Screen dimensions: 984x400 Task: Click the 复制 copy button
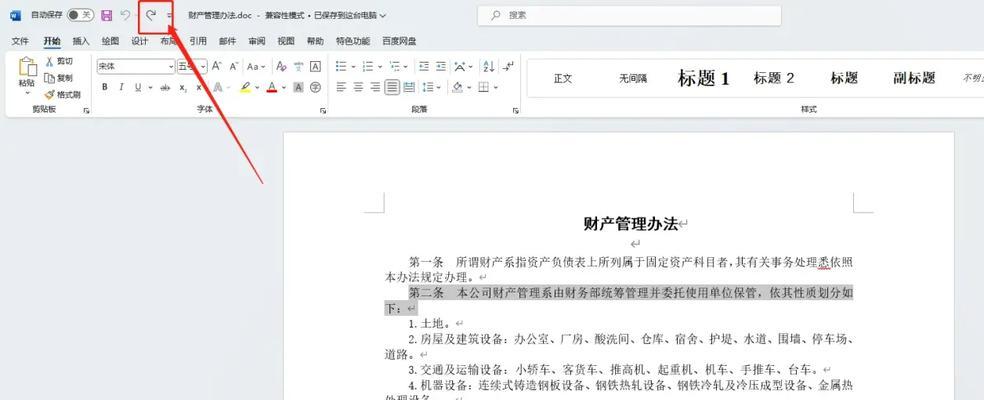pos(59,78)
